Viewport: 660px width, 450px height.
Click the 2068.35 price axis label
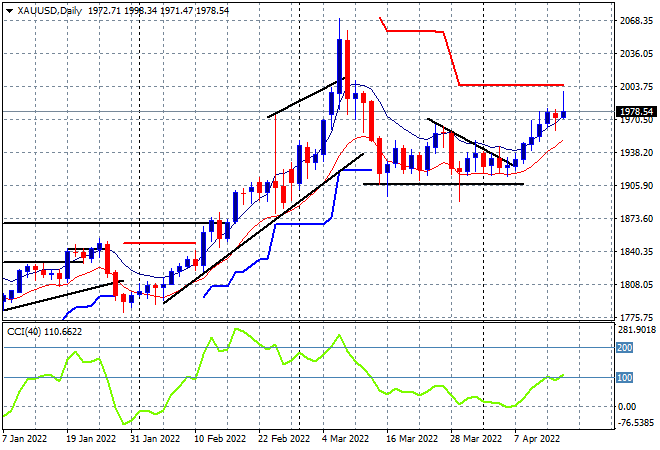pyautogui.click(x=636, y=20)
